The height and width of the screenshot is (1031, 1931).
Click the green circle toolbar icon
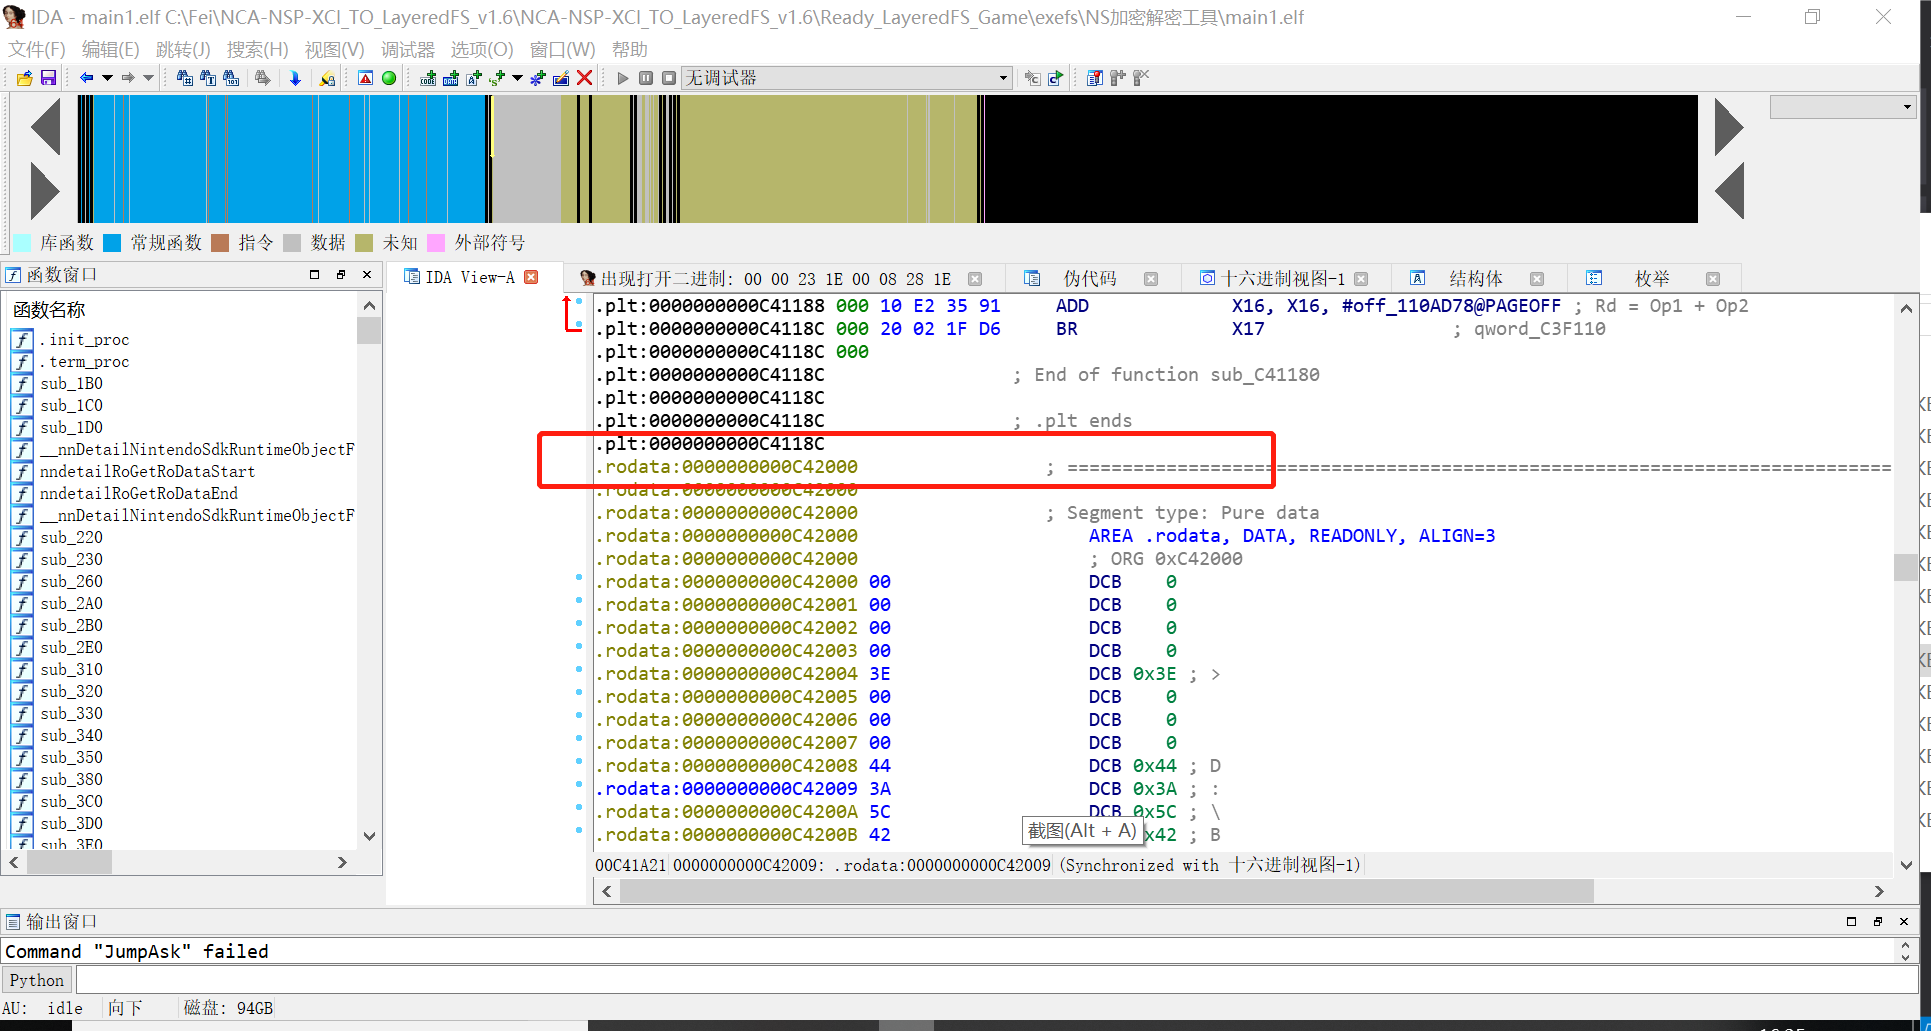tap(389, 78)
